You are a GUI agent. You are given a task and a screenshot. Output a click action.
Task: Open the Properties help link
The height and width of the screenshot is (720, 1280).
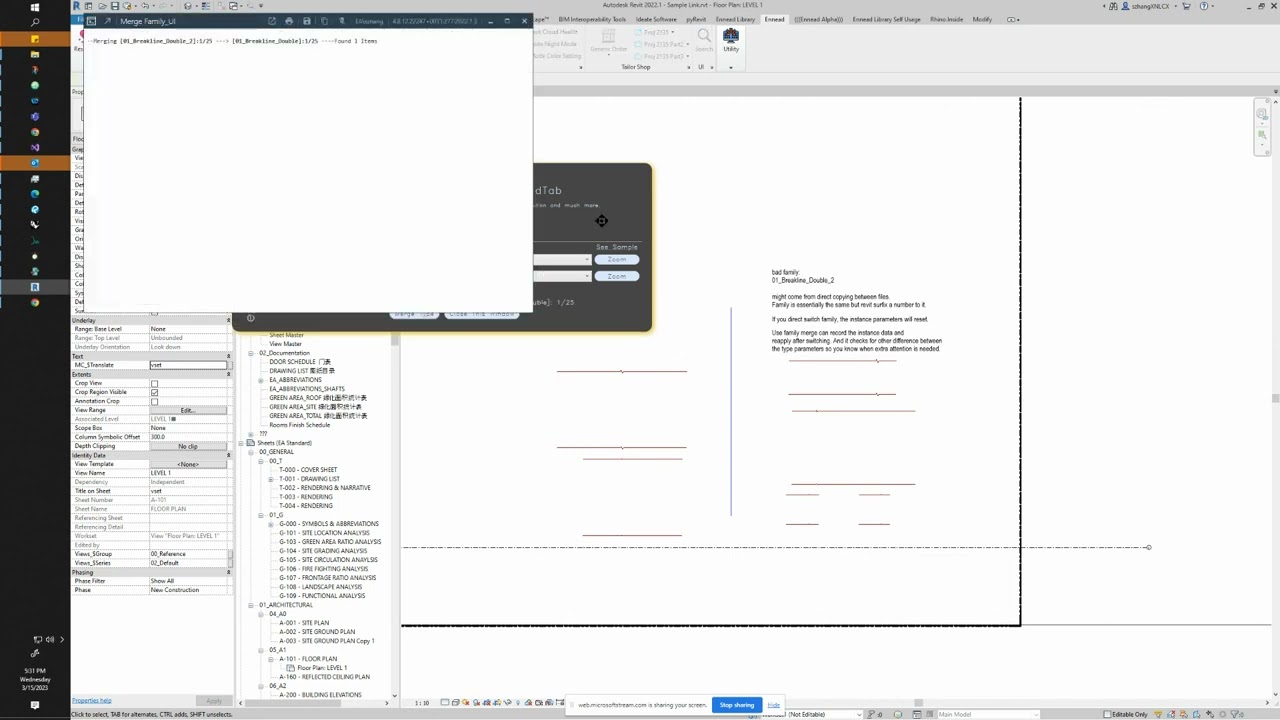tap(92, 700)
